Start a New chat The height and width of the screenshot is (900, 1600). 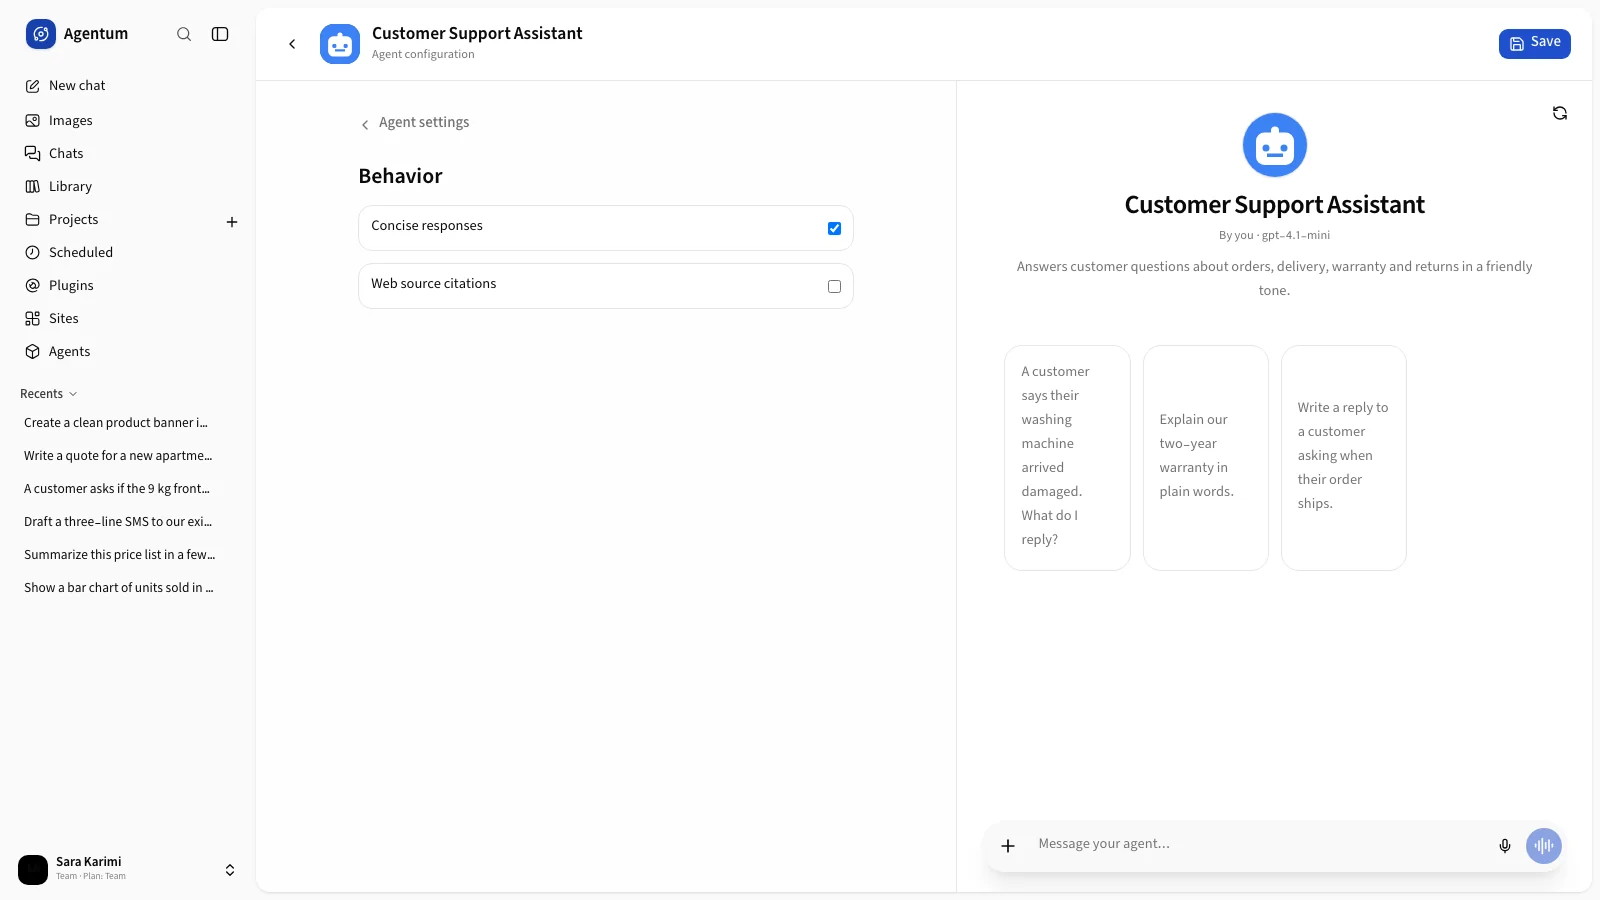click(x=128, y=86)
